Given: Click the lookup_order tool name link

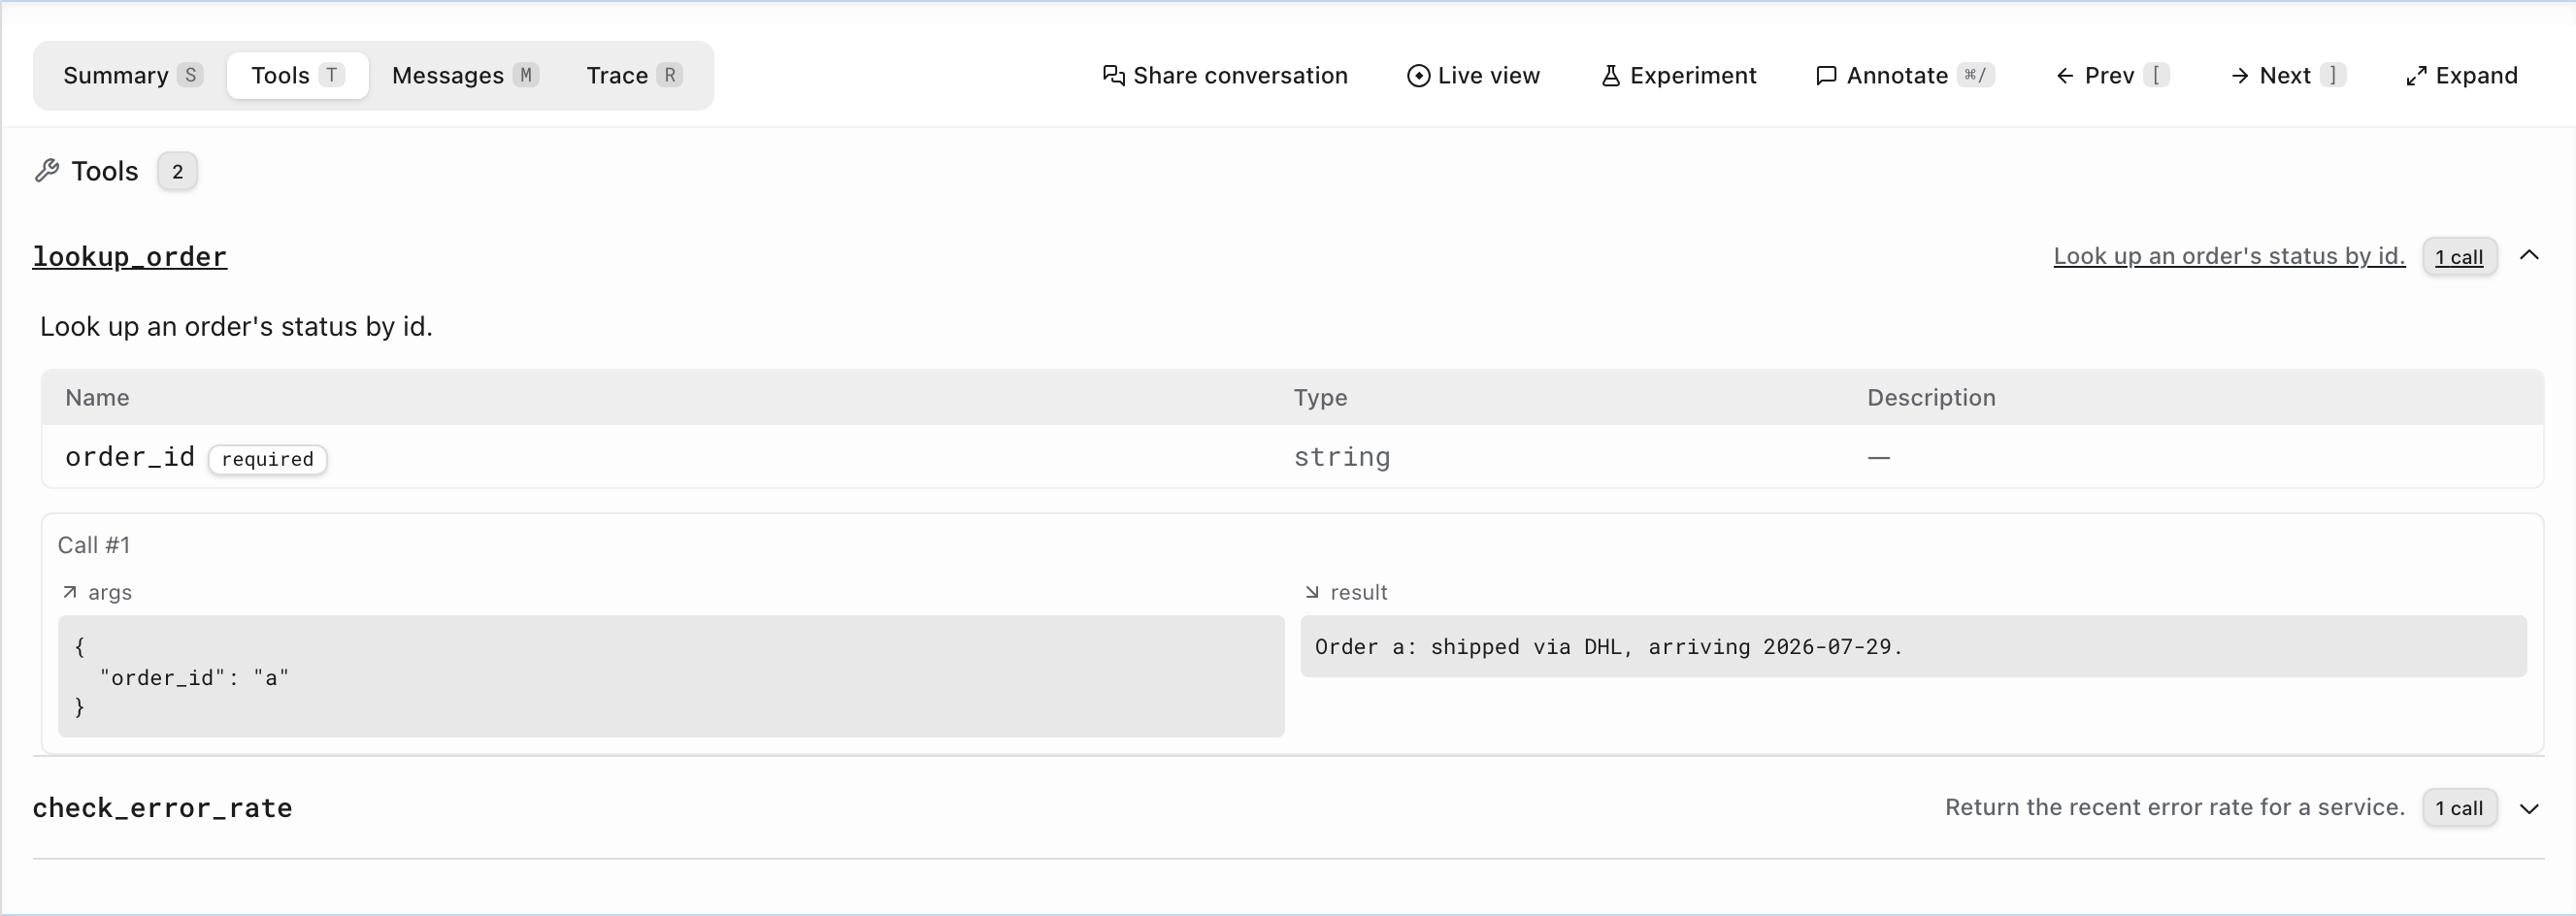Looking at the screenshot, I should coord(130,257).
